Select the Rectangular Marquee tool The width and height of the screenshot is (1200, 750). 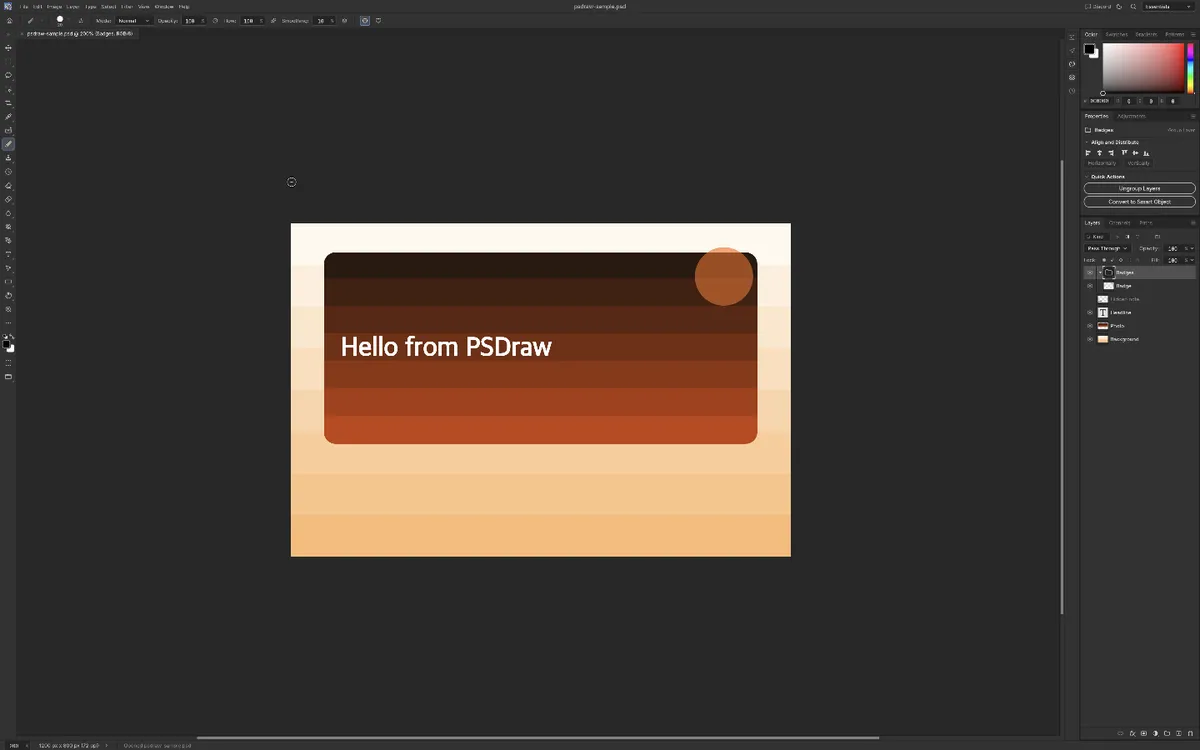(8, 61)
